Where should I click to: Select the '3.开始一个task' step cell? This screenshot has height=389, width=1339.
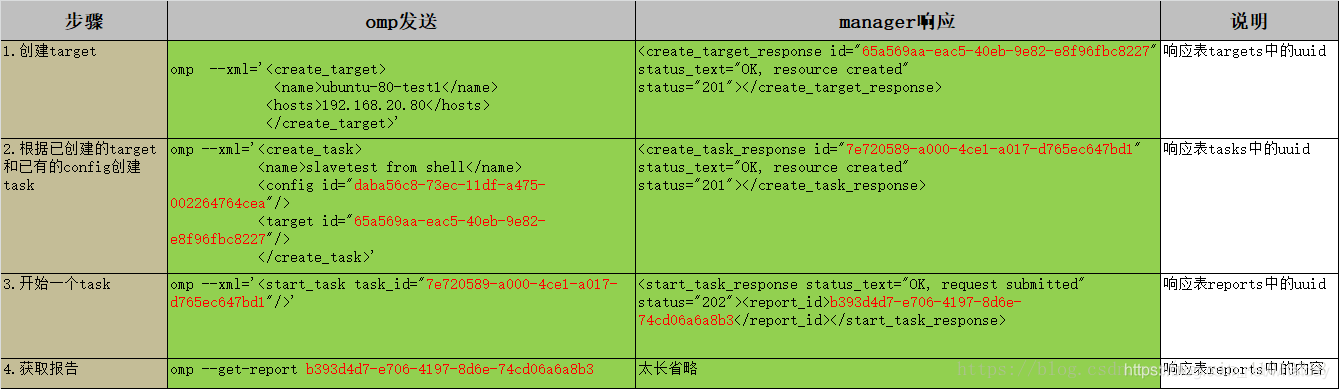(84, 315)
